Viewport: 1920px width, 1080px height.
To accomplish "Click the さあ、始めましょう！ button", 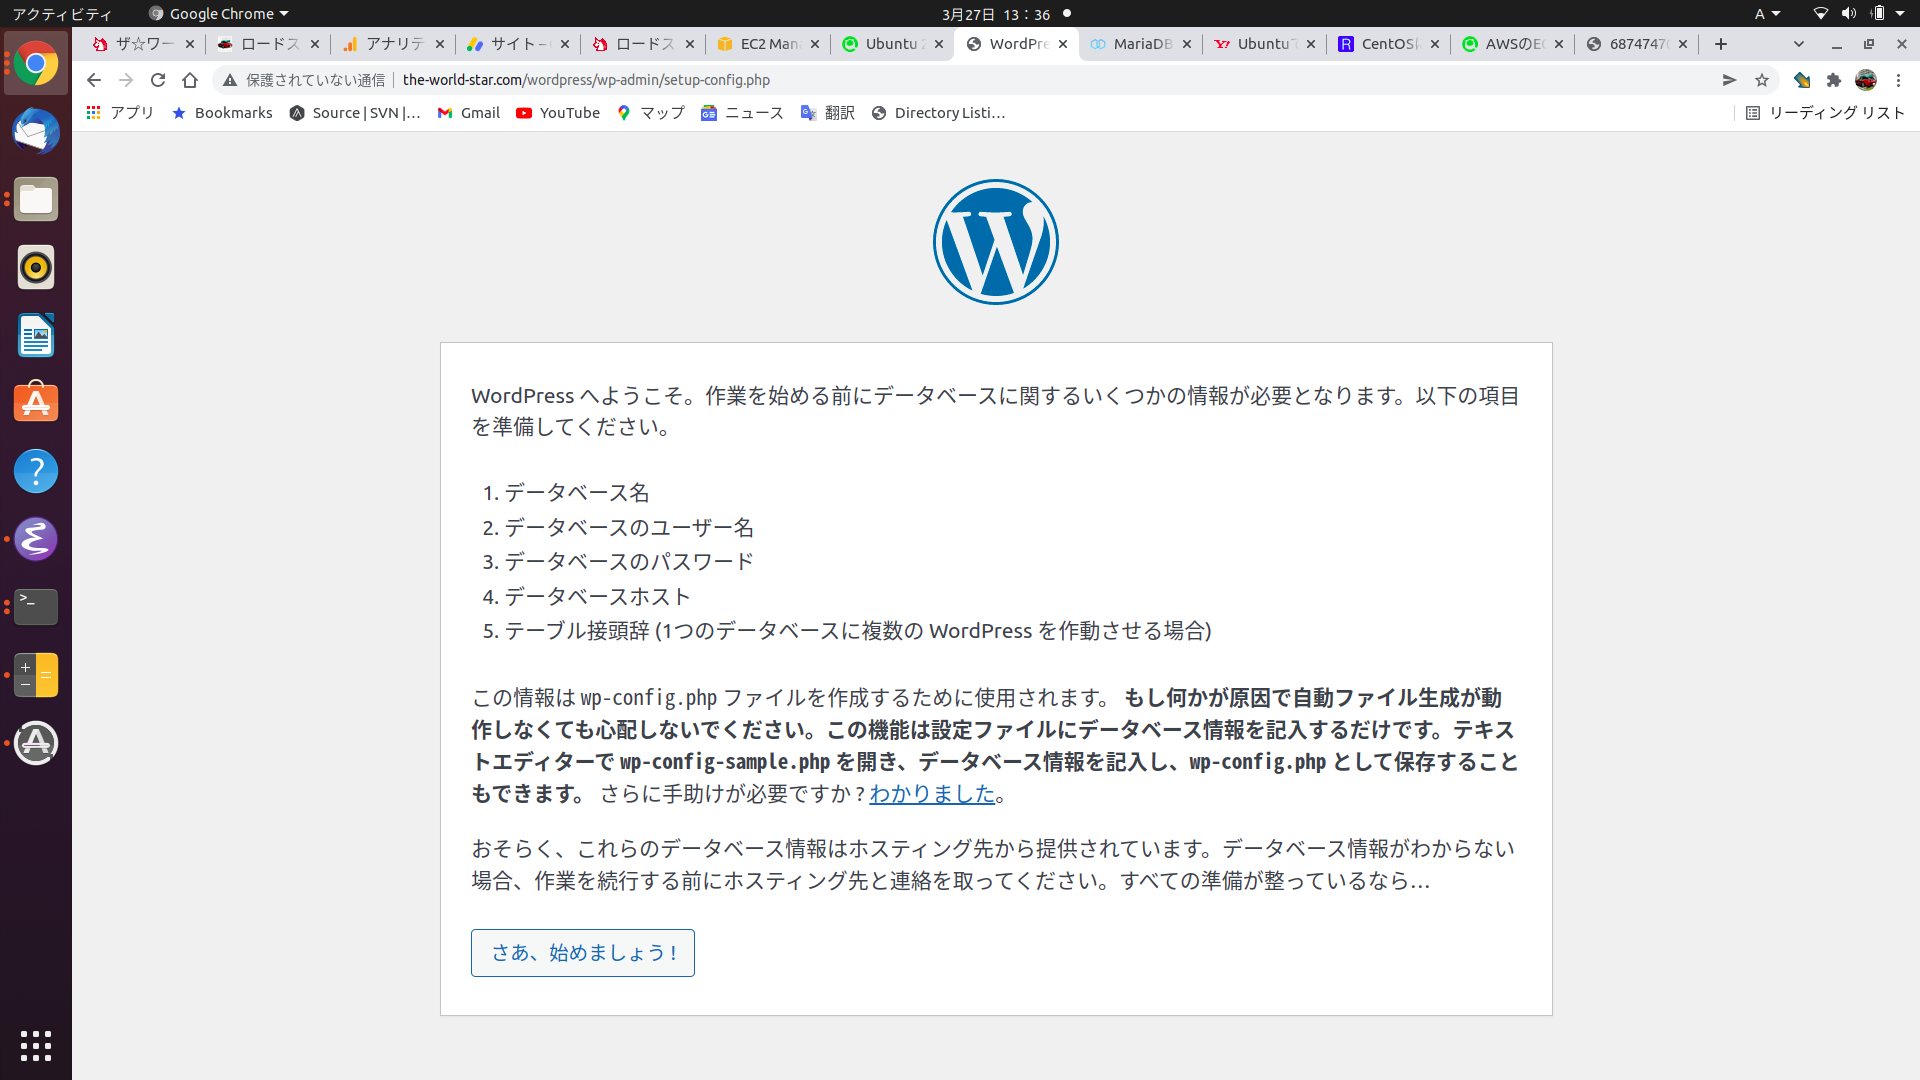I will click(583, 953).
